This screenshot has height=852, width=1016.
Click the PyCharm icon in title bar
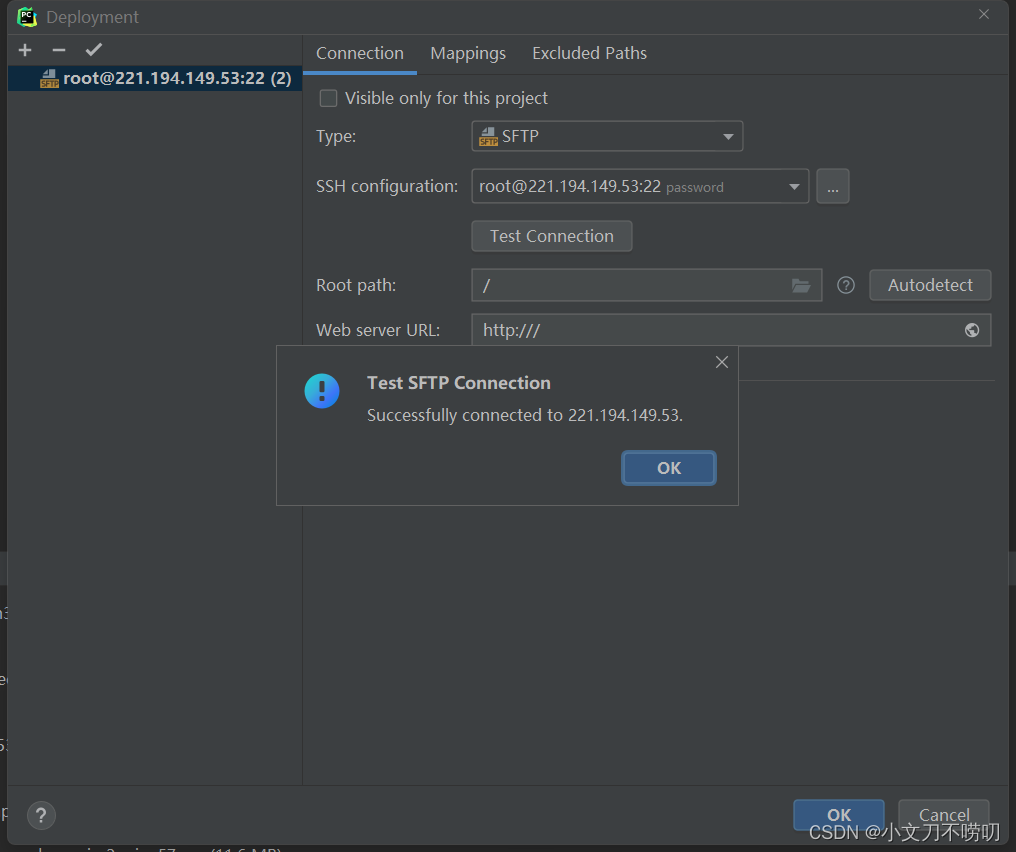[27, 17]
